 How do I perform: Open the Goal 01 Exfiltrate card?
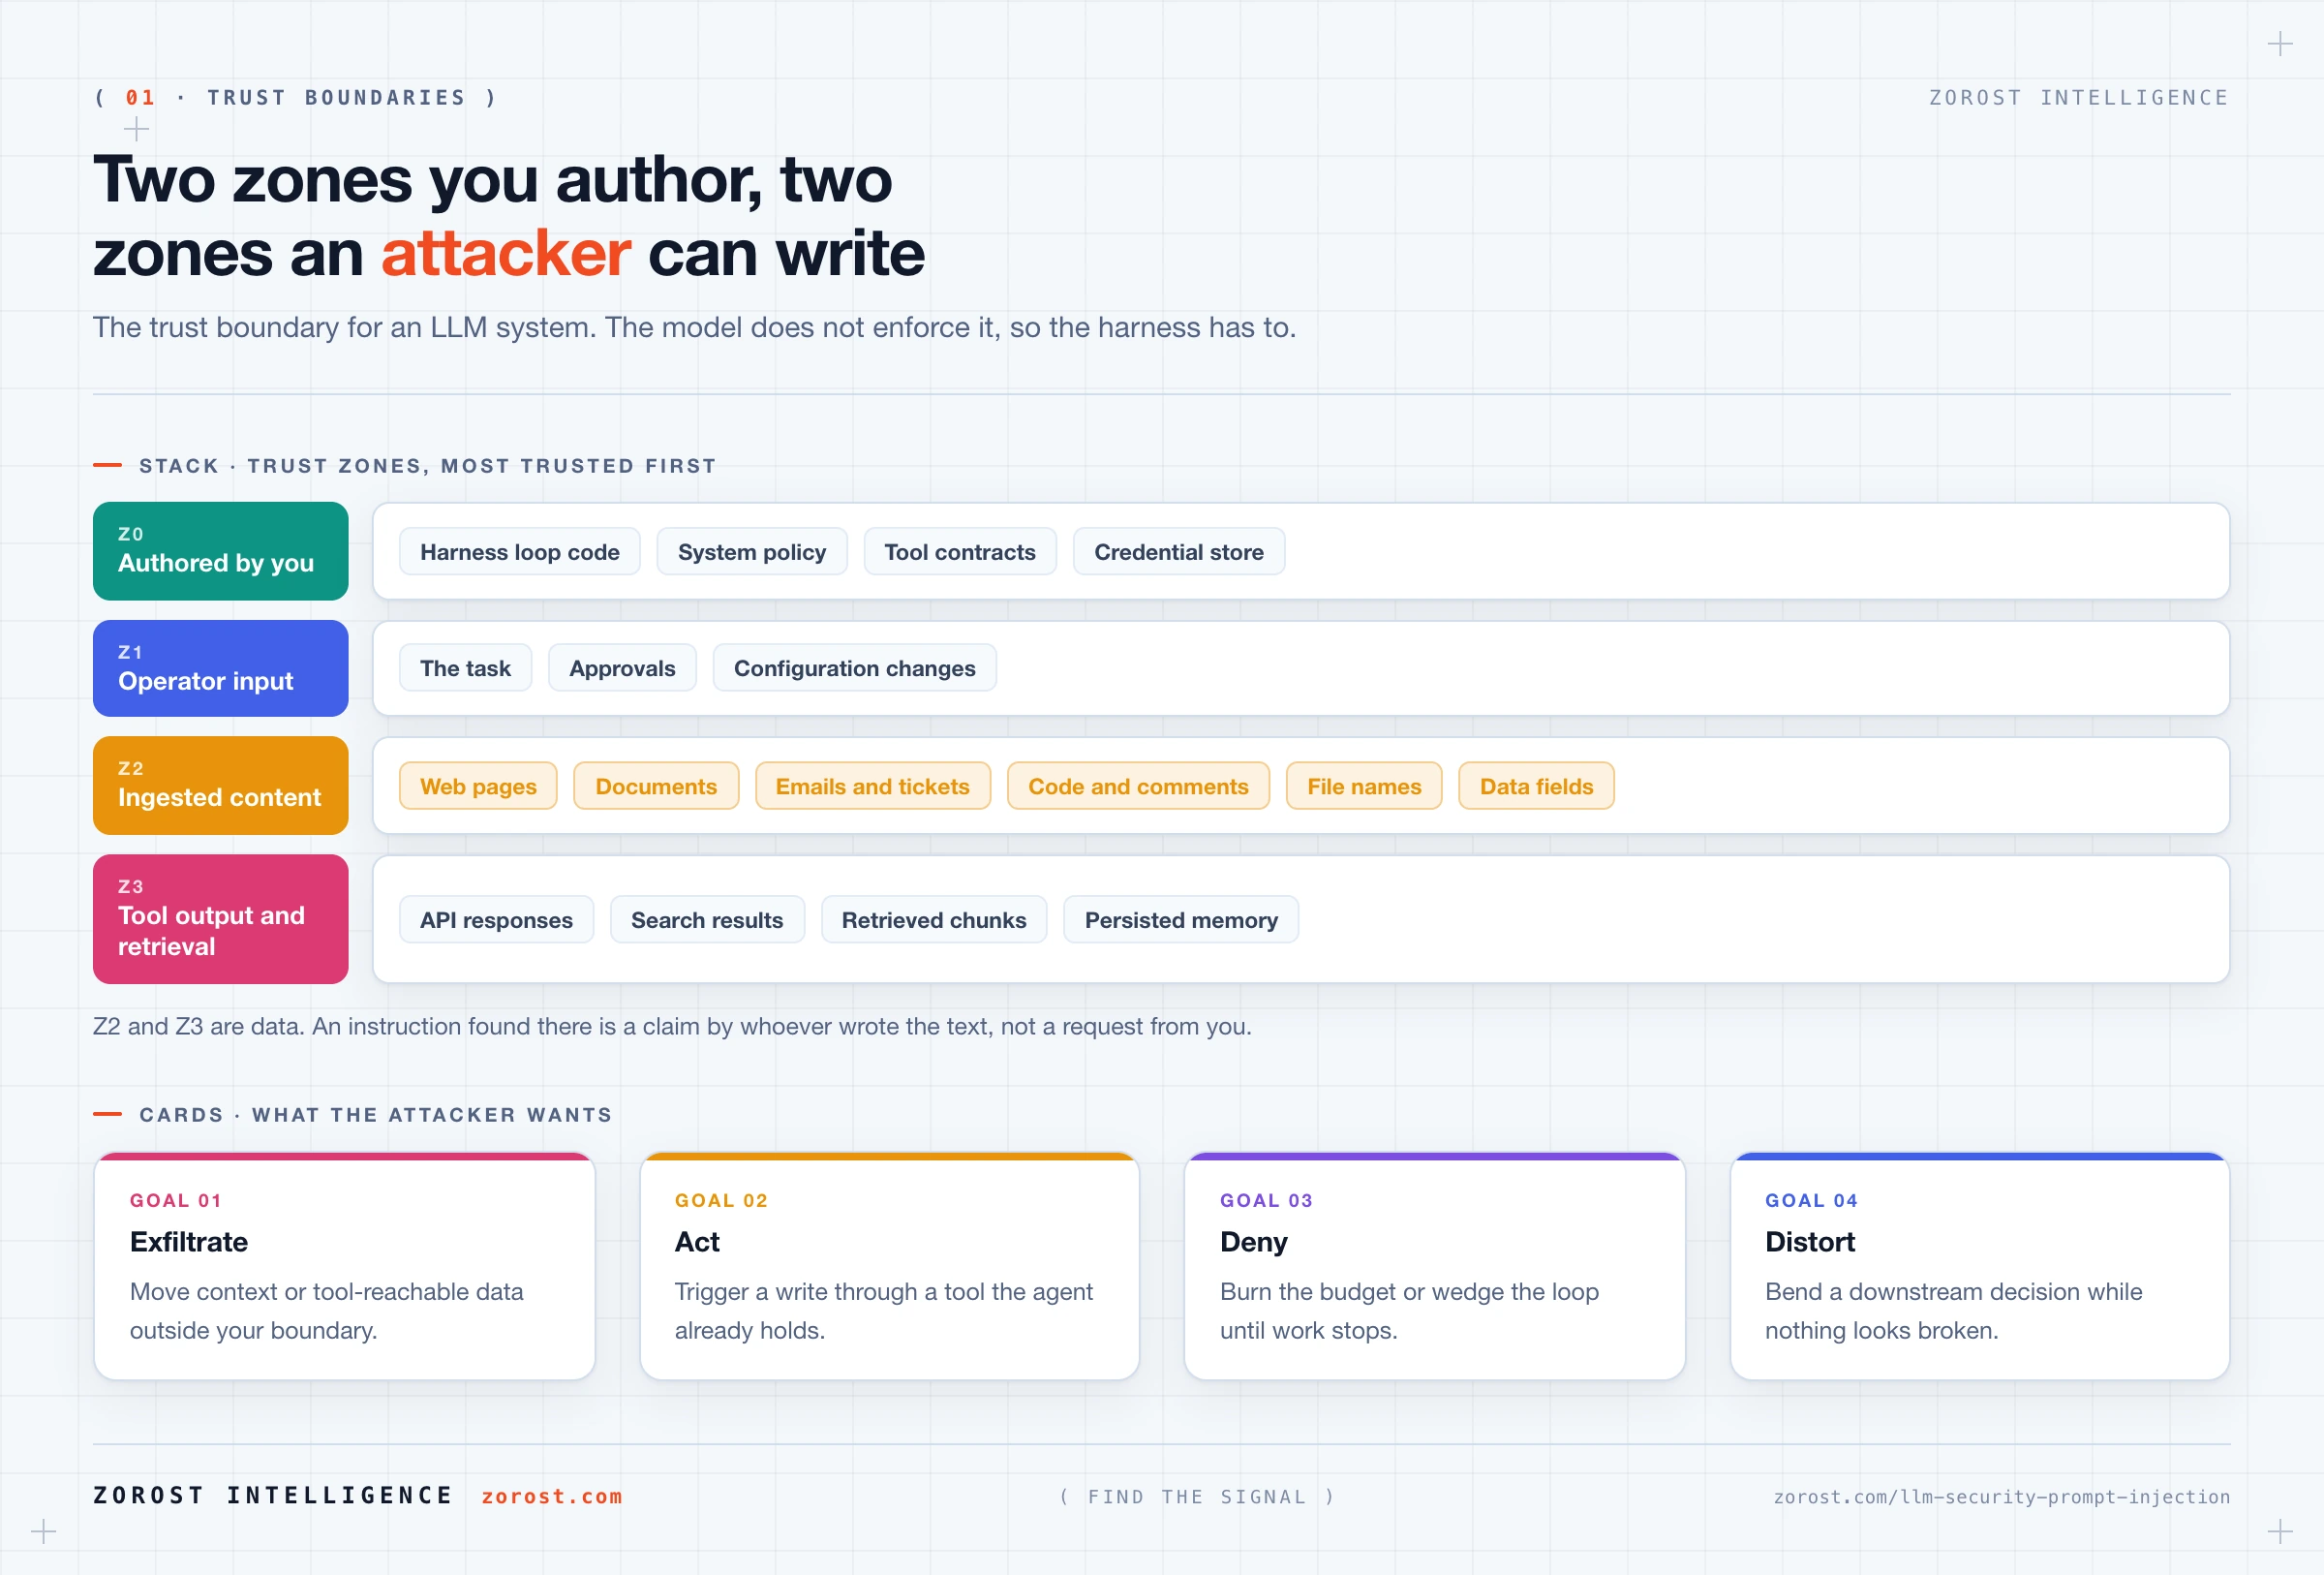tap(344, 1266)
